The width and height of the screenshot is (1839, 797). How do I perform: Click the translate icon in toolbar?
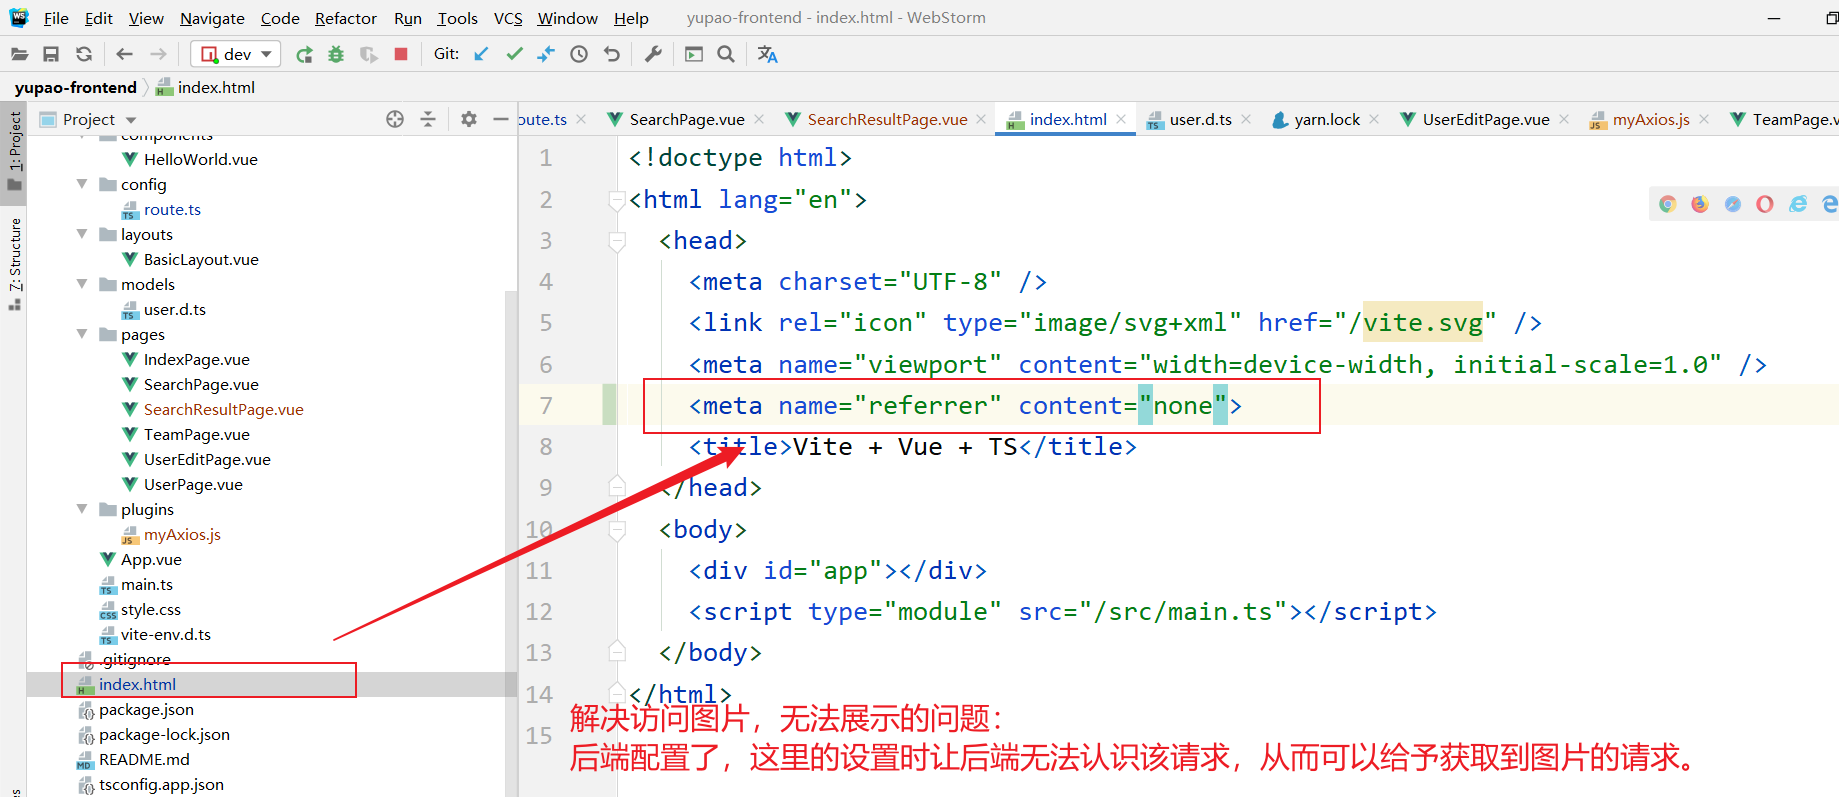coord(767,54)
